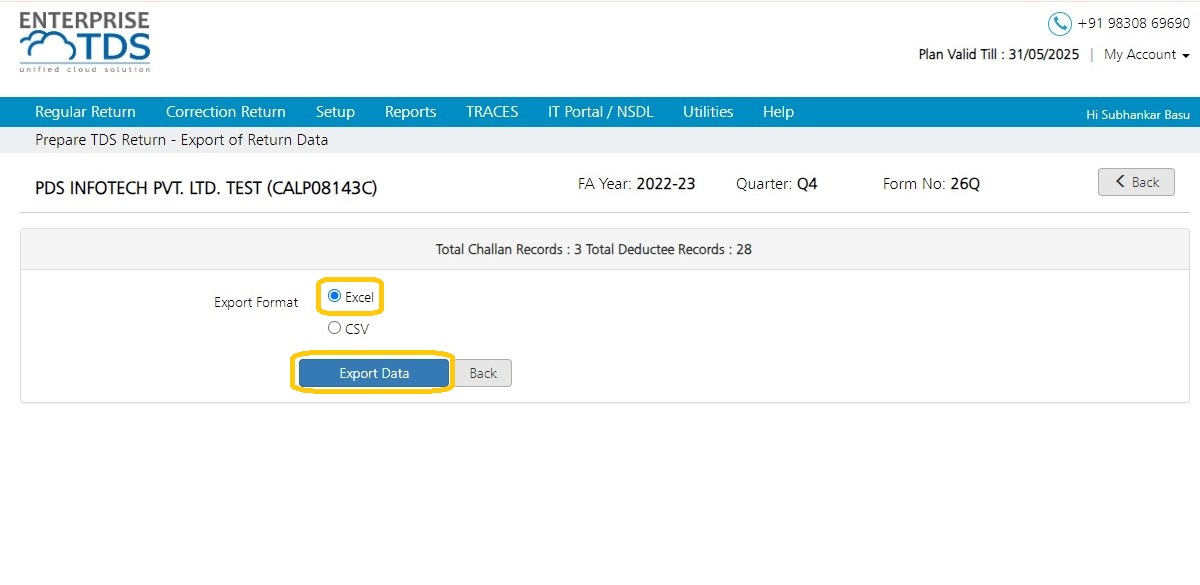Click Back button beside Export Data
1200x585 pixels.
point(483,373)
